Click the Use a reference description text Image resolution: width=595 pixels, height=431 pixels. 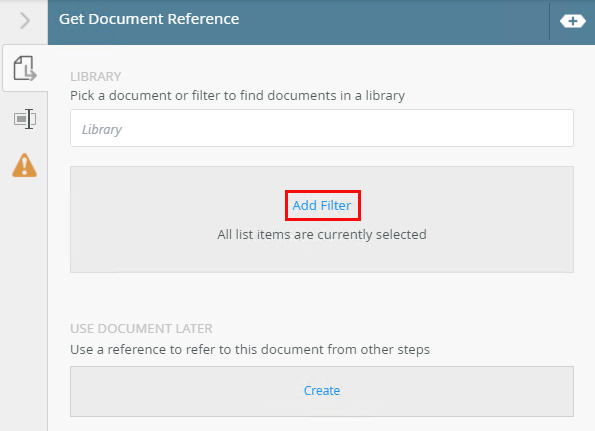click(250, 349)
